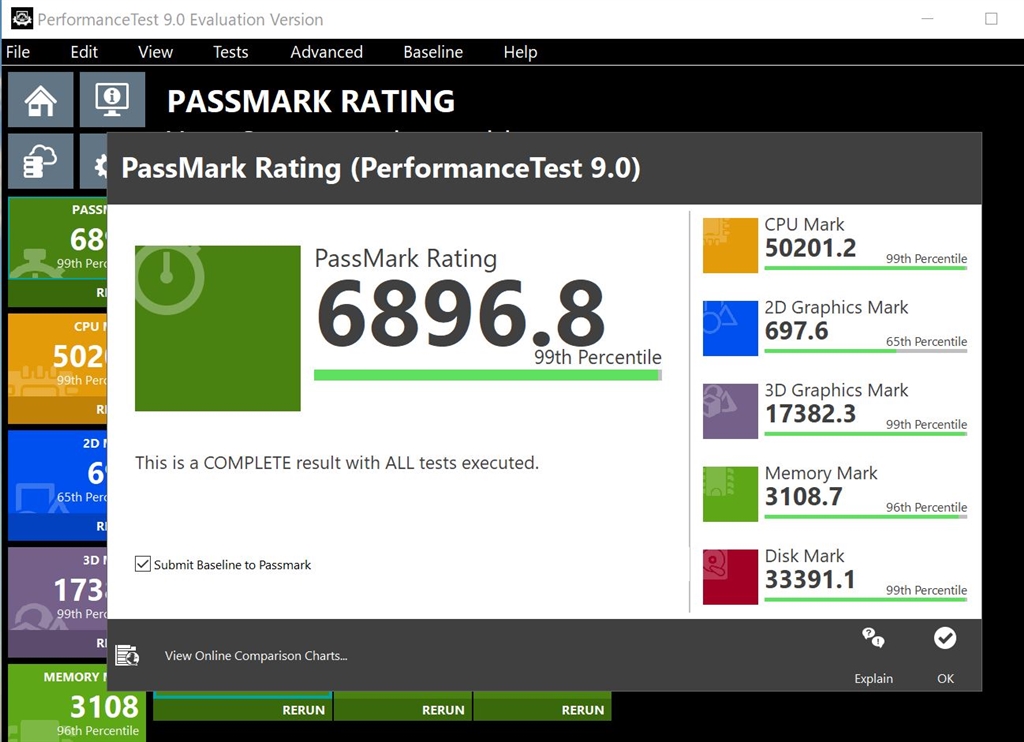The height and width of the screenshot is (742, 1024).
Task: Click the CPU tile in background window
Action: click(57, 368)
